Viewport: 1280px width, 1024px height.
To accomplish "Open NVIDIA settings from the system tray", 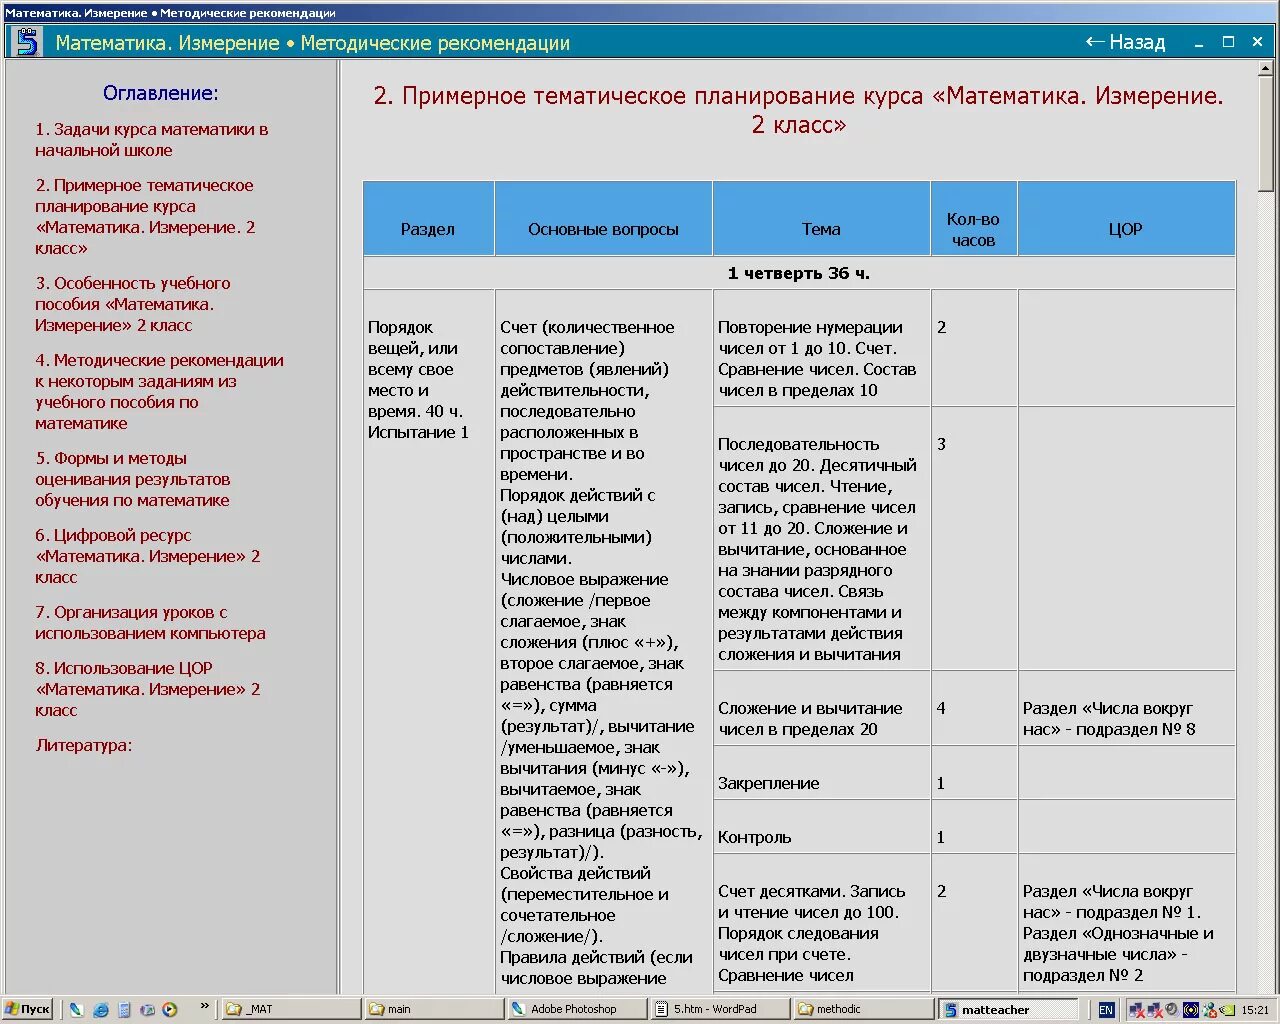I will click(1227, 1010).
